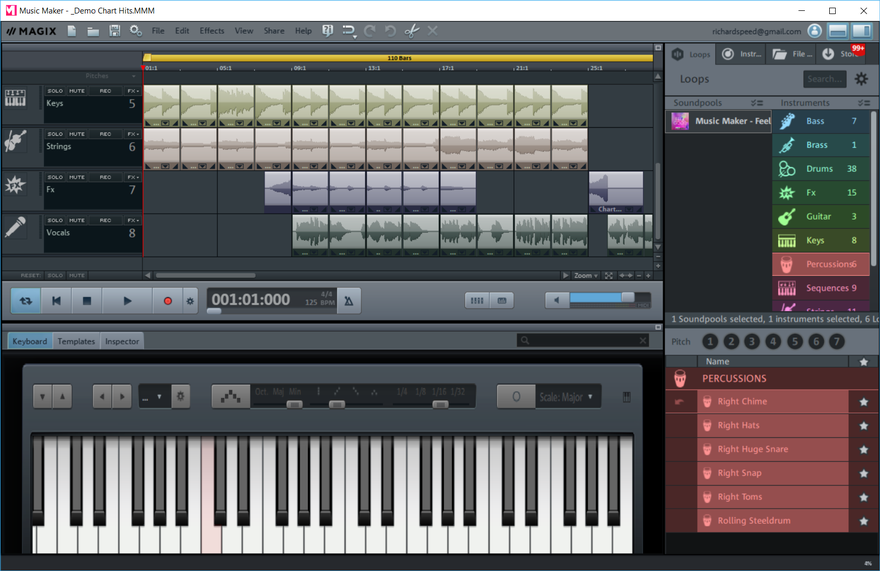
Task: Open the File menu
Action: coord(158,31)
